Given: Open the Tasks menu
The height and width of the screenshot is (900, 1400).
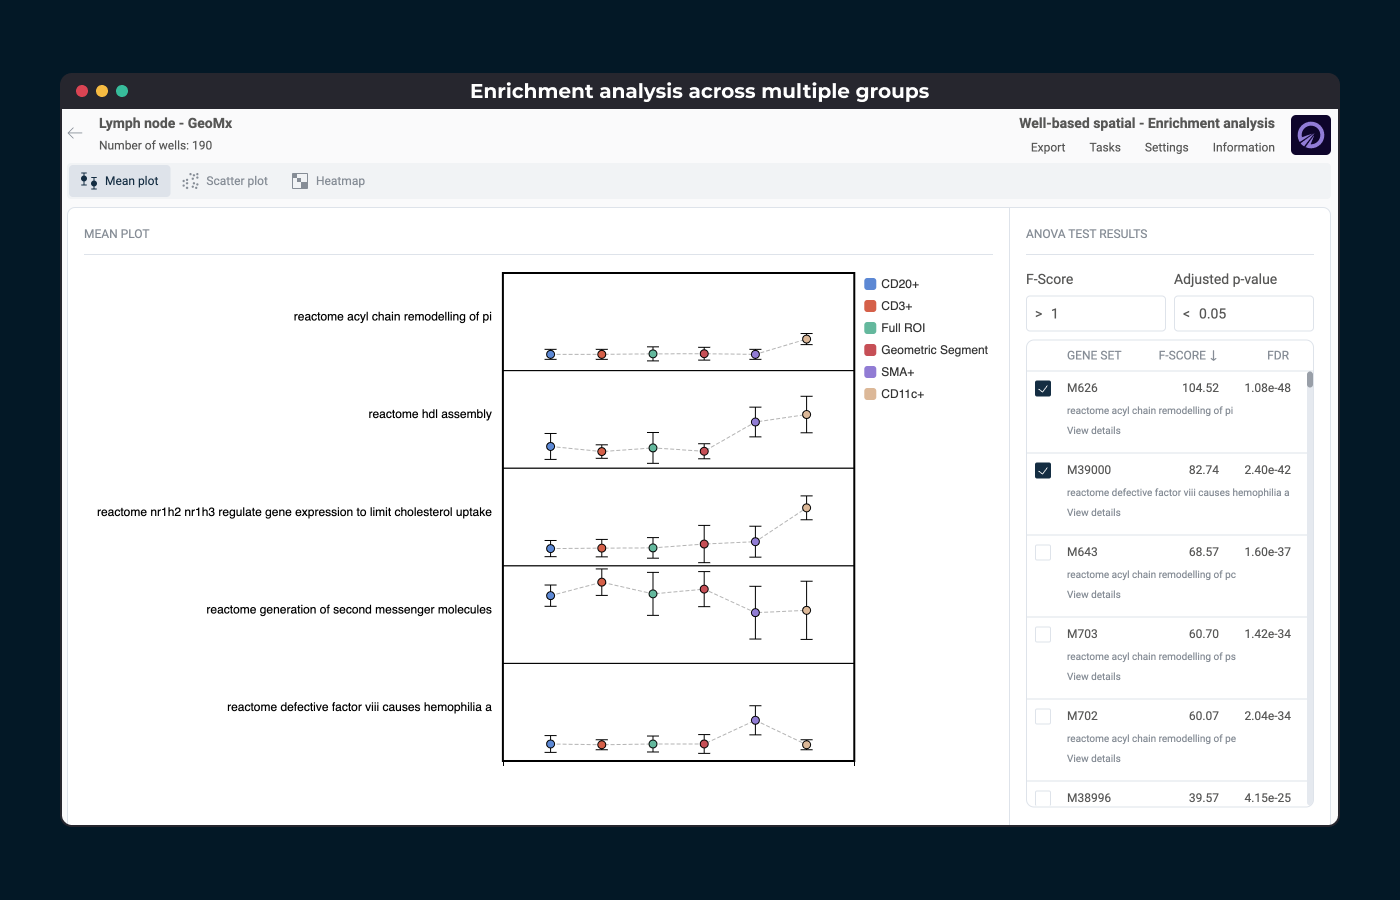Looking at the screenshot, I should click(x=1104, y=147).
